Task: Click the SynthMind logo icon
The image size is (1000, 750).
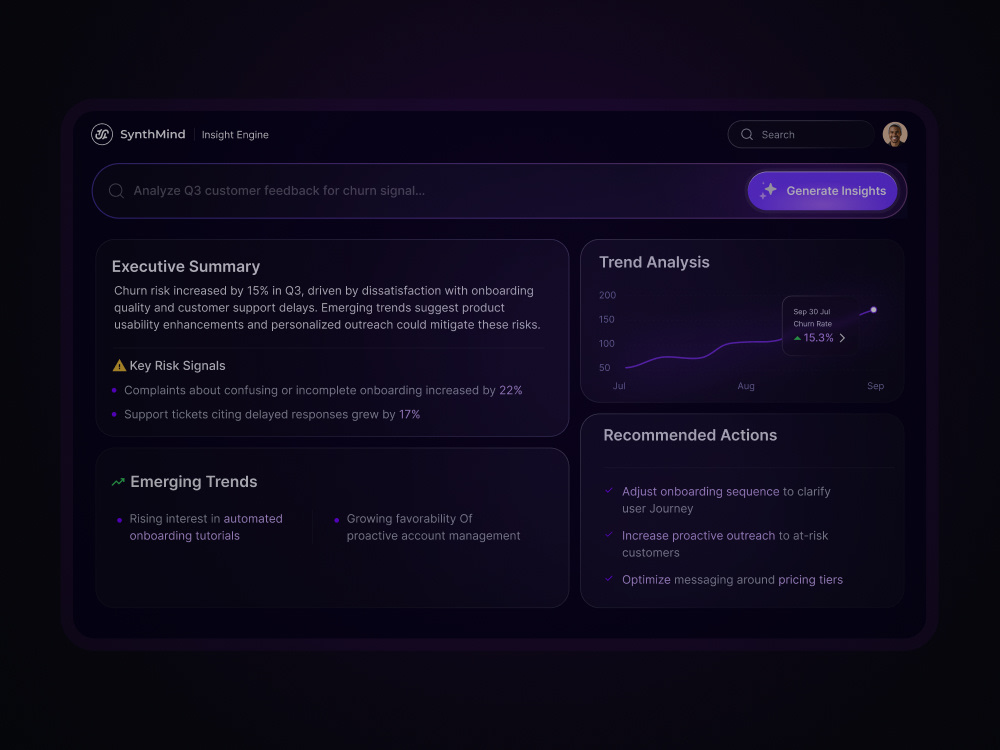Action: pyautogui.click(x=102, y=135)
